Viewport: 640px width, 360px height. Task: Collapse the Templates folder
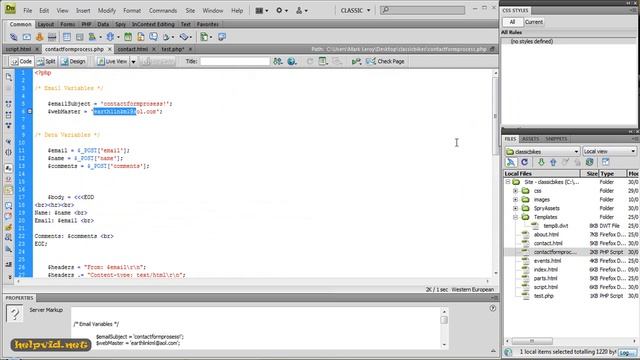[515, 217]
